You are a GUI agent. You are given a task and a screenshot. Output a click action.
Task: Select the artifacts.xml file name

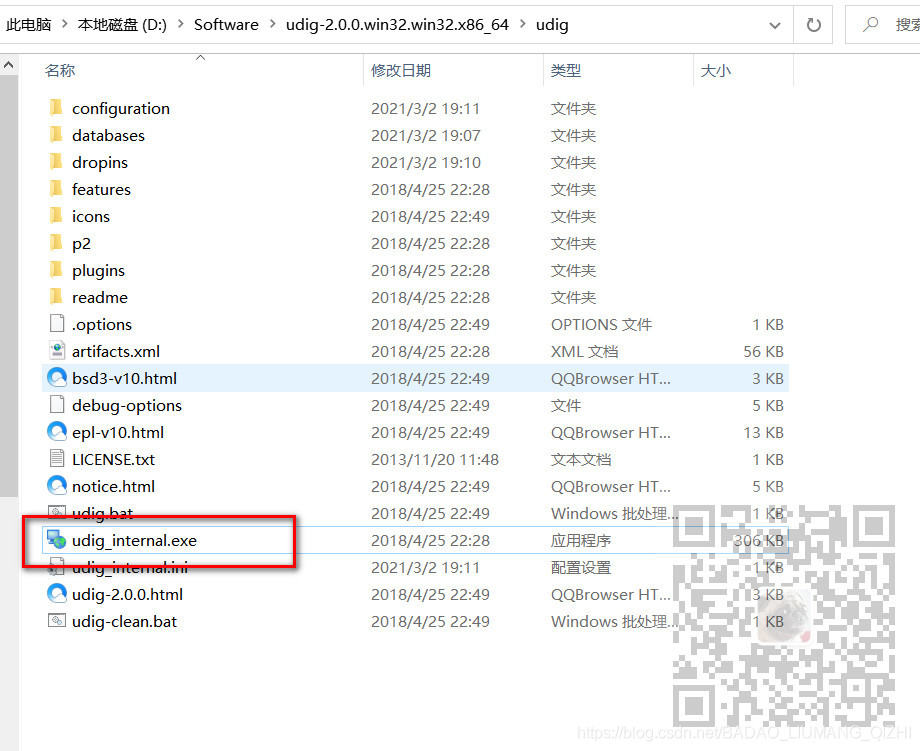(116, 351)
